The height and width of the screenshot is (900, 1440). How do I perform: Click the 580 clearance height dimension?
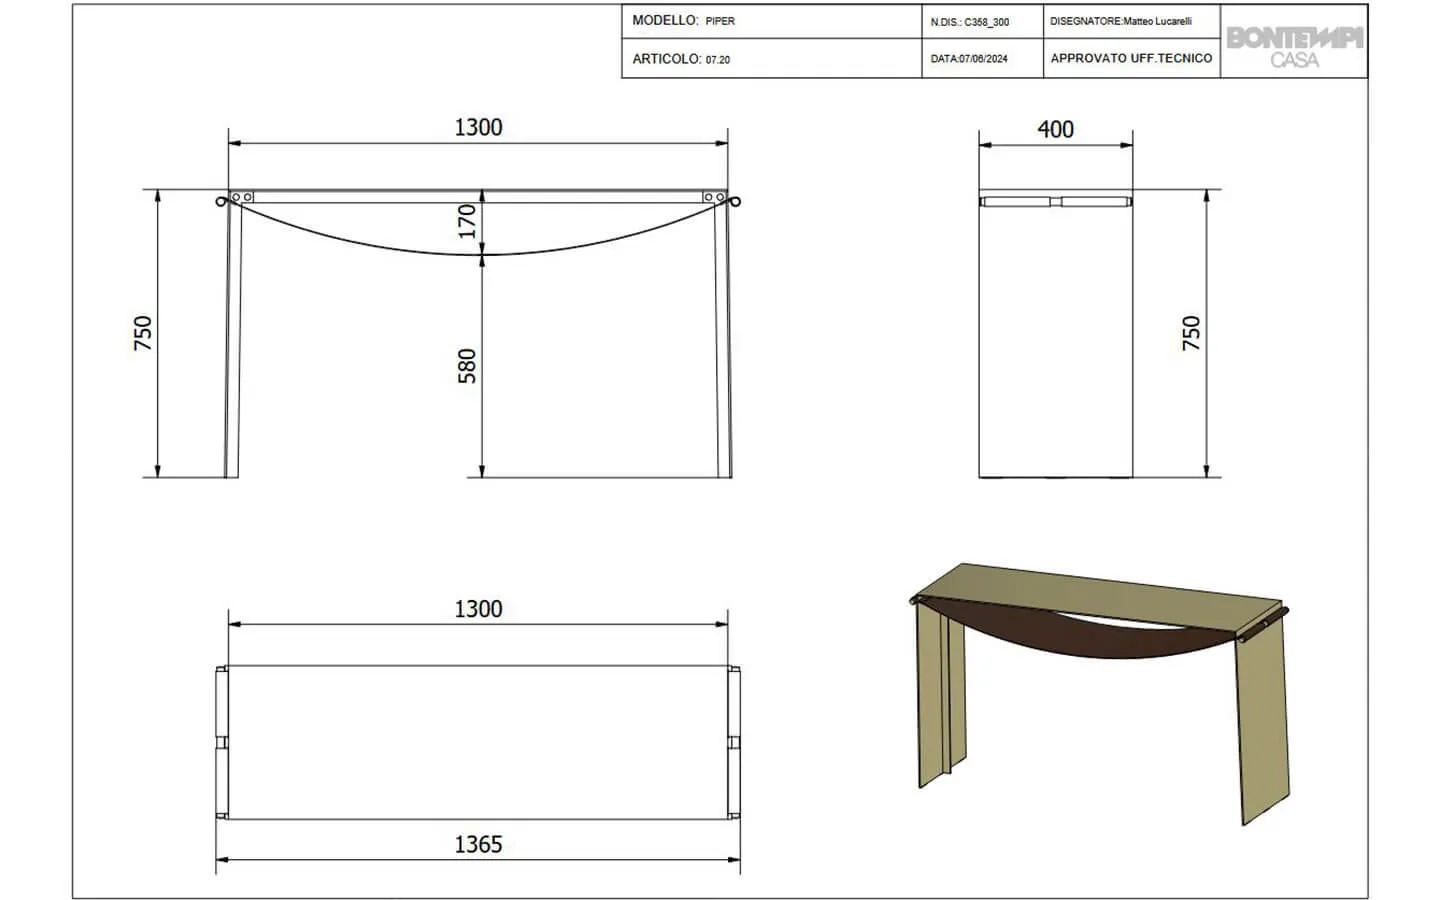(x=467, y=366)
